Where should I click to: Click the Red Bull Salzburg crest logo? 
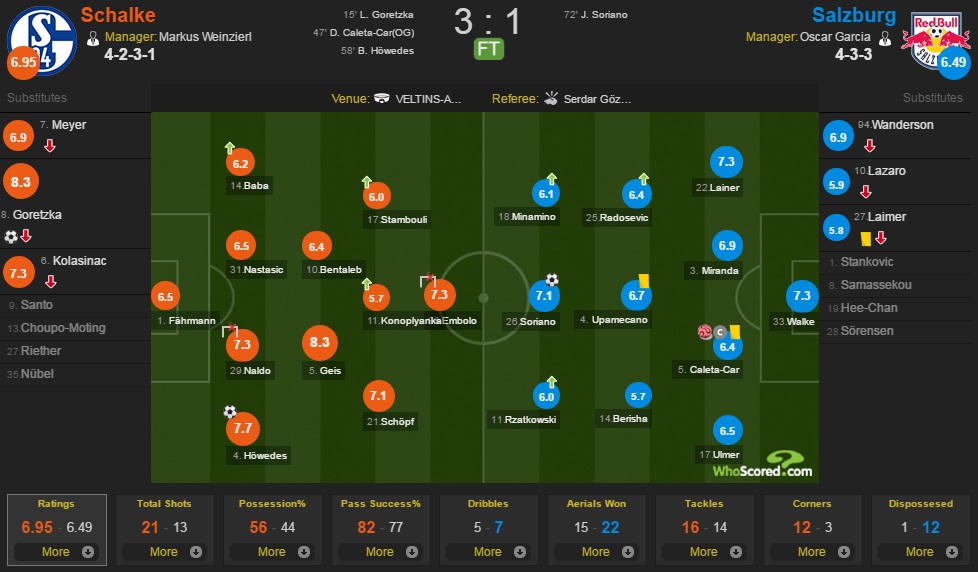936,41
